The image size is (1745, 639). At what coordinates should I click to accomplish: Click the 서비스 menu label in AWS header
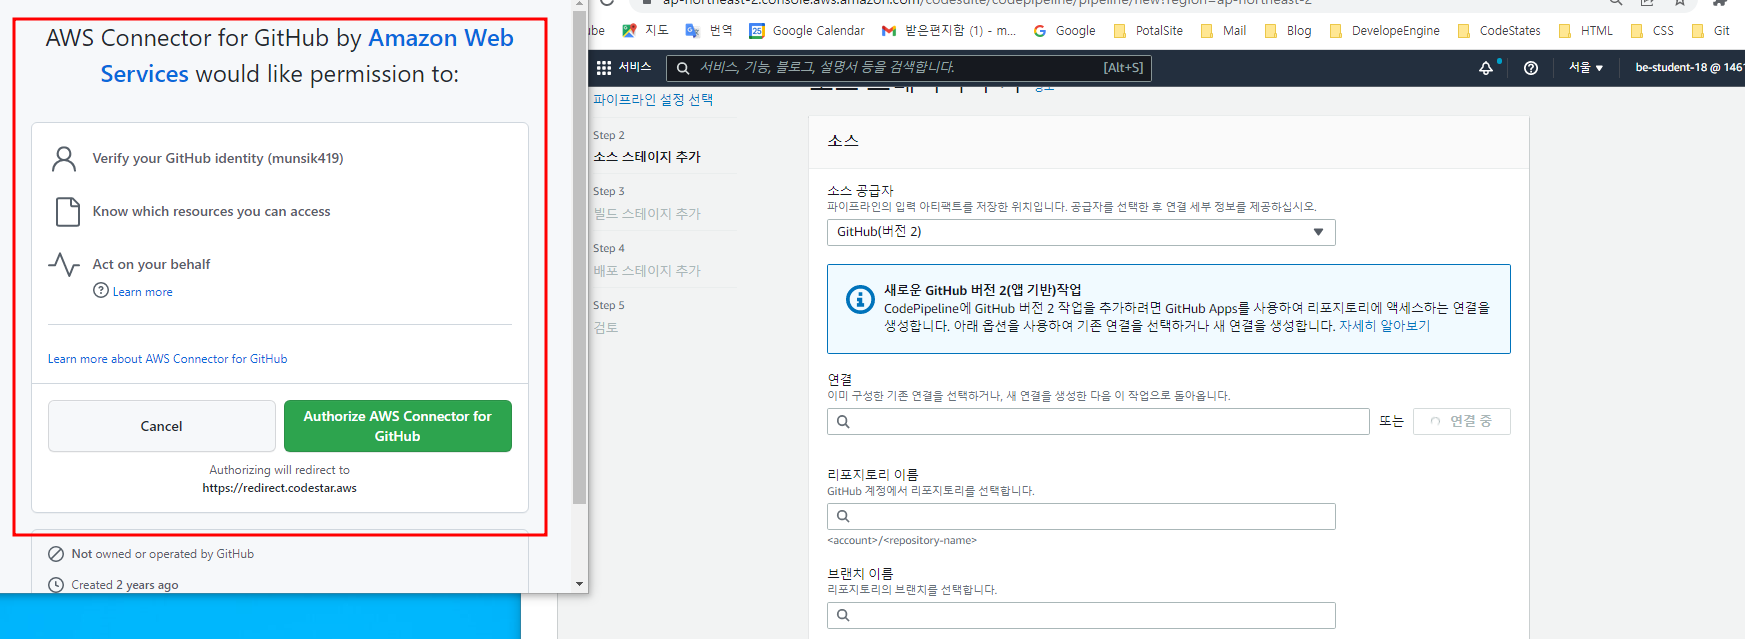(x=634, y=67)
